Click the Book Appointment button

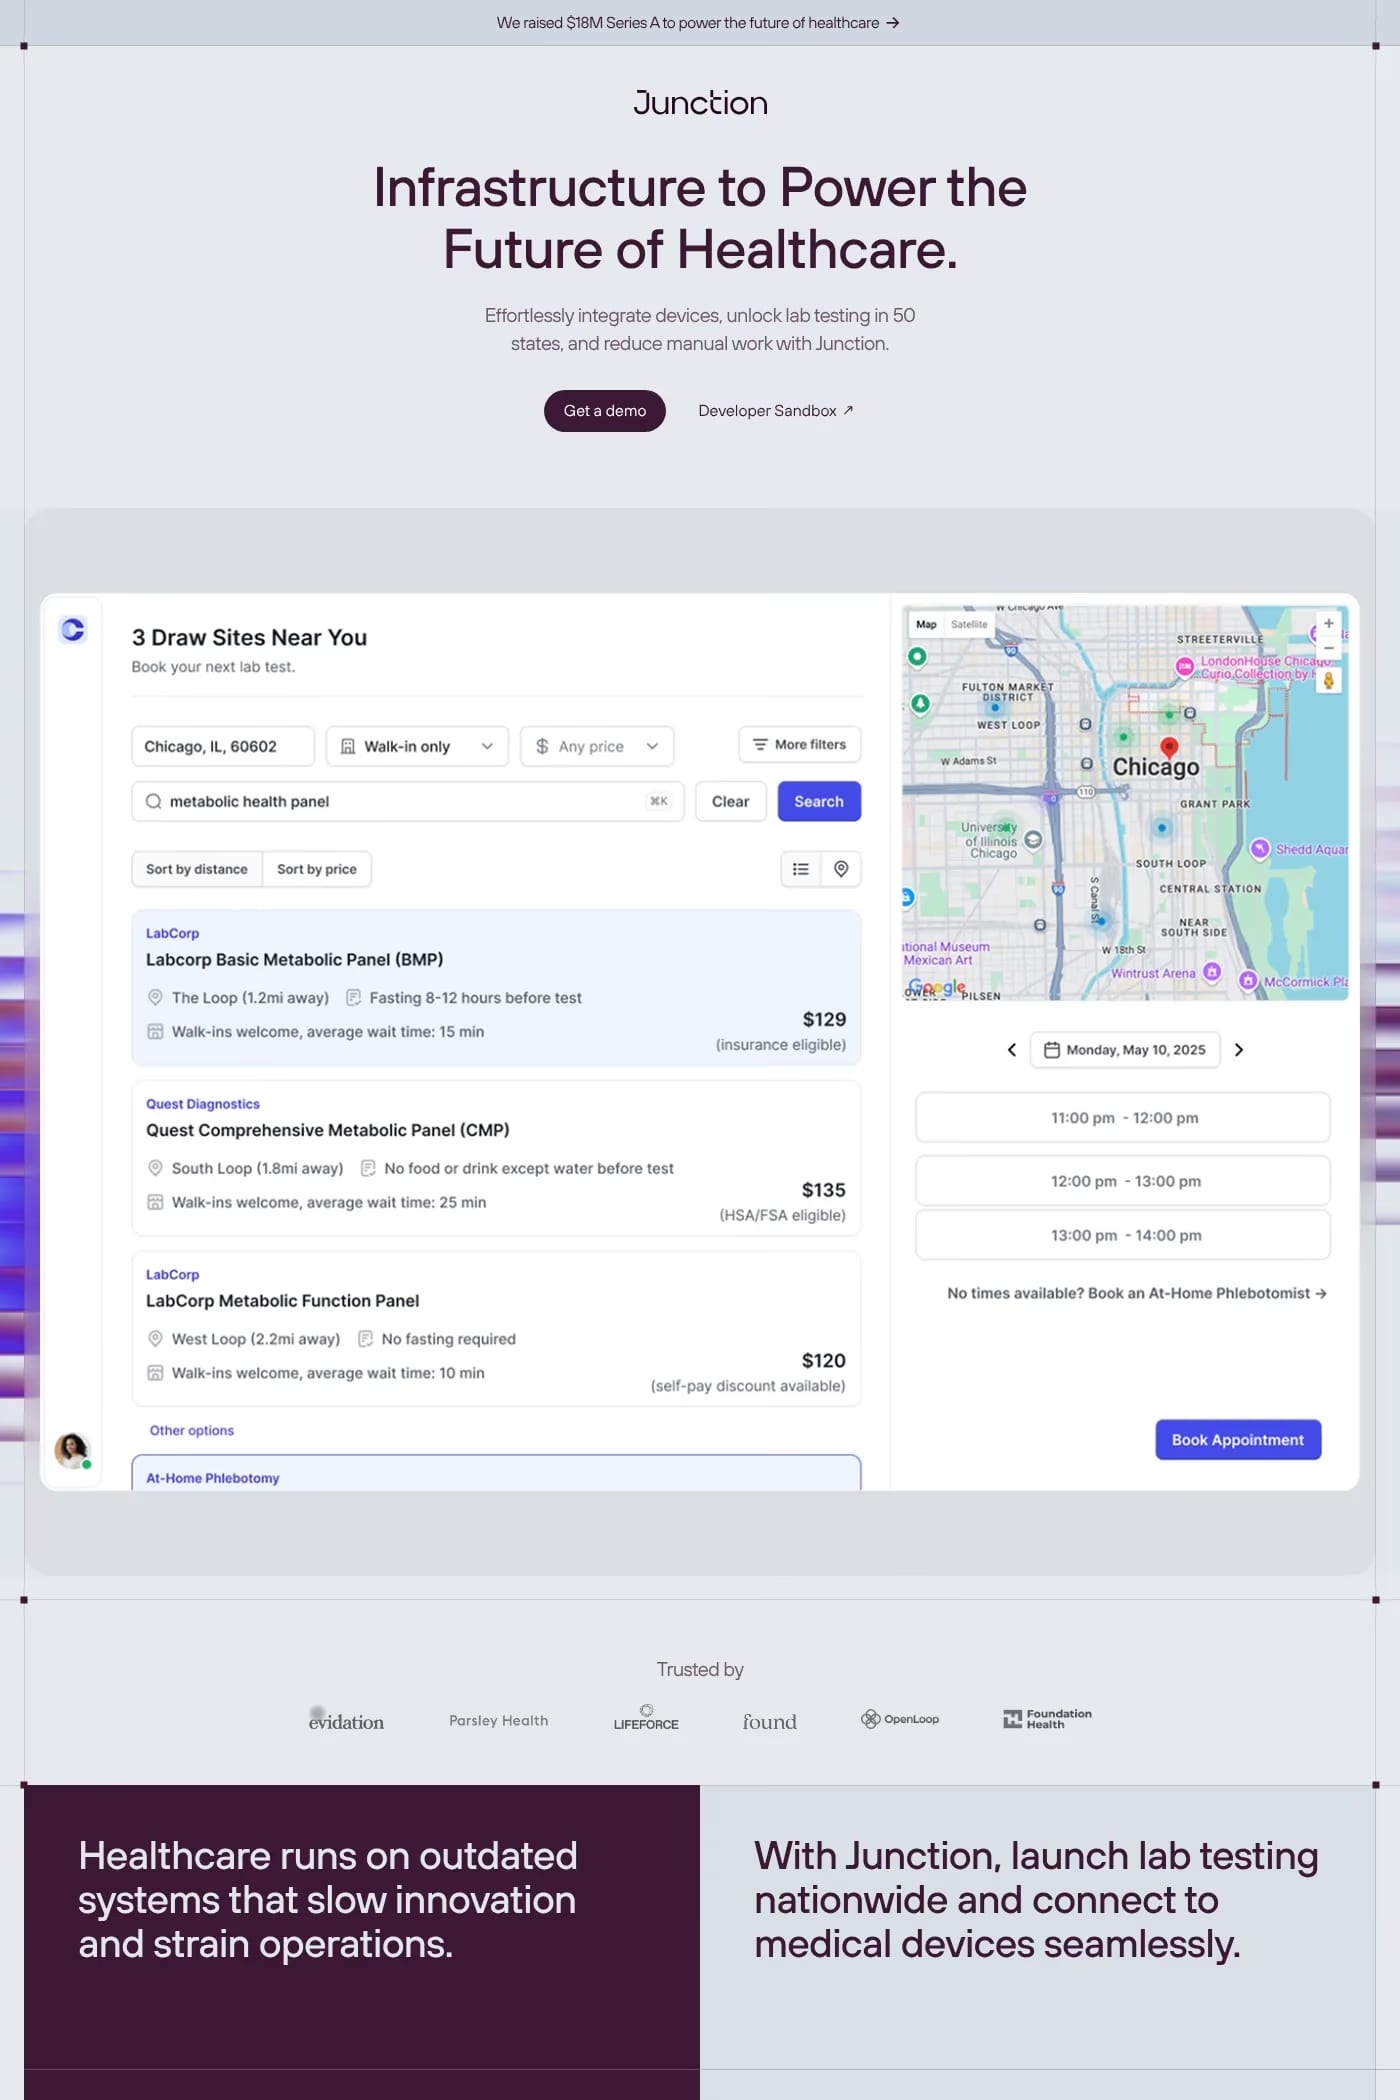1238,1440
